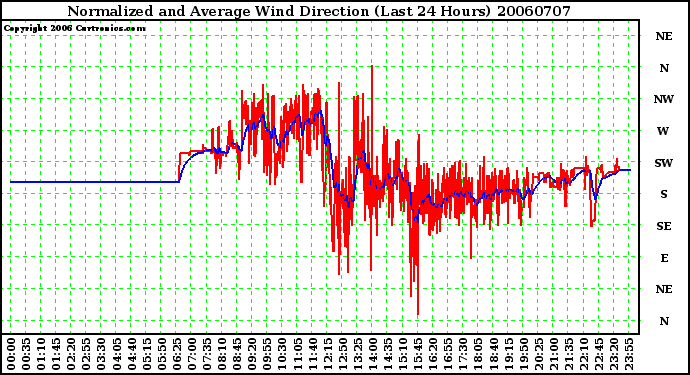Click the 06:25 time label

coord(176,354)
